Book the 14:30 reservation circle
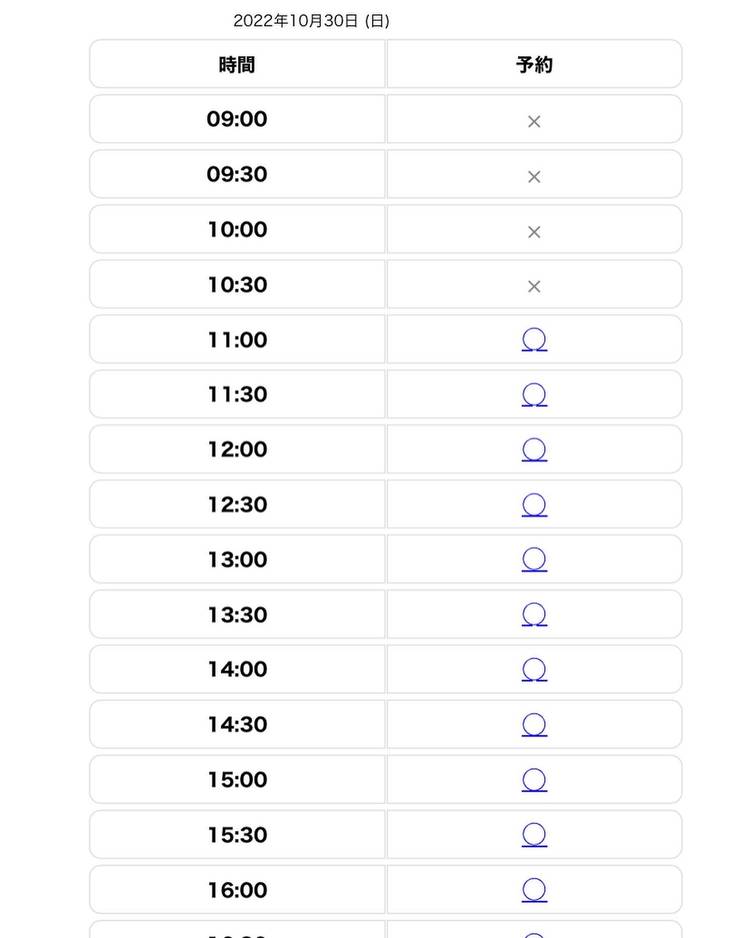Image resolution: width=750 pixels, height=938 pixels. pos(534,725)
